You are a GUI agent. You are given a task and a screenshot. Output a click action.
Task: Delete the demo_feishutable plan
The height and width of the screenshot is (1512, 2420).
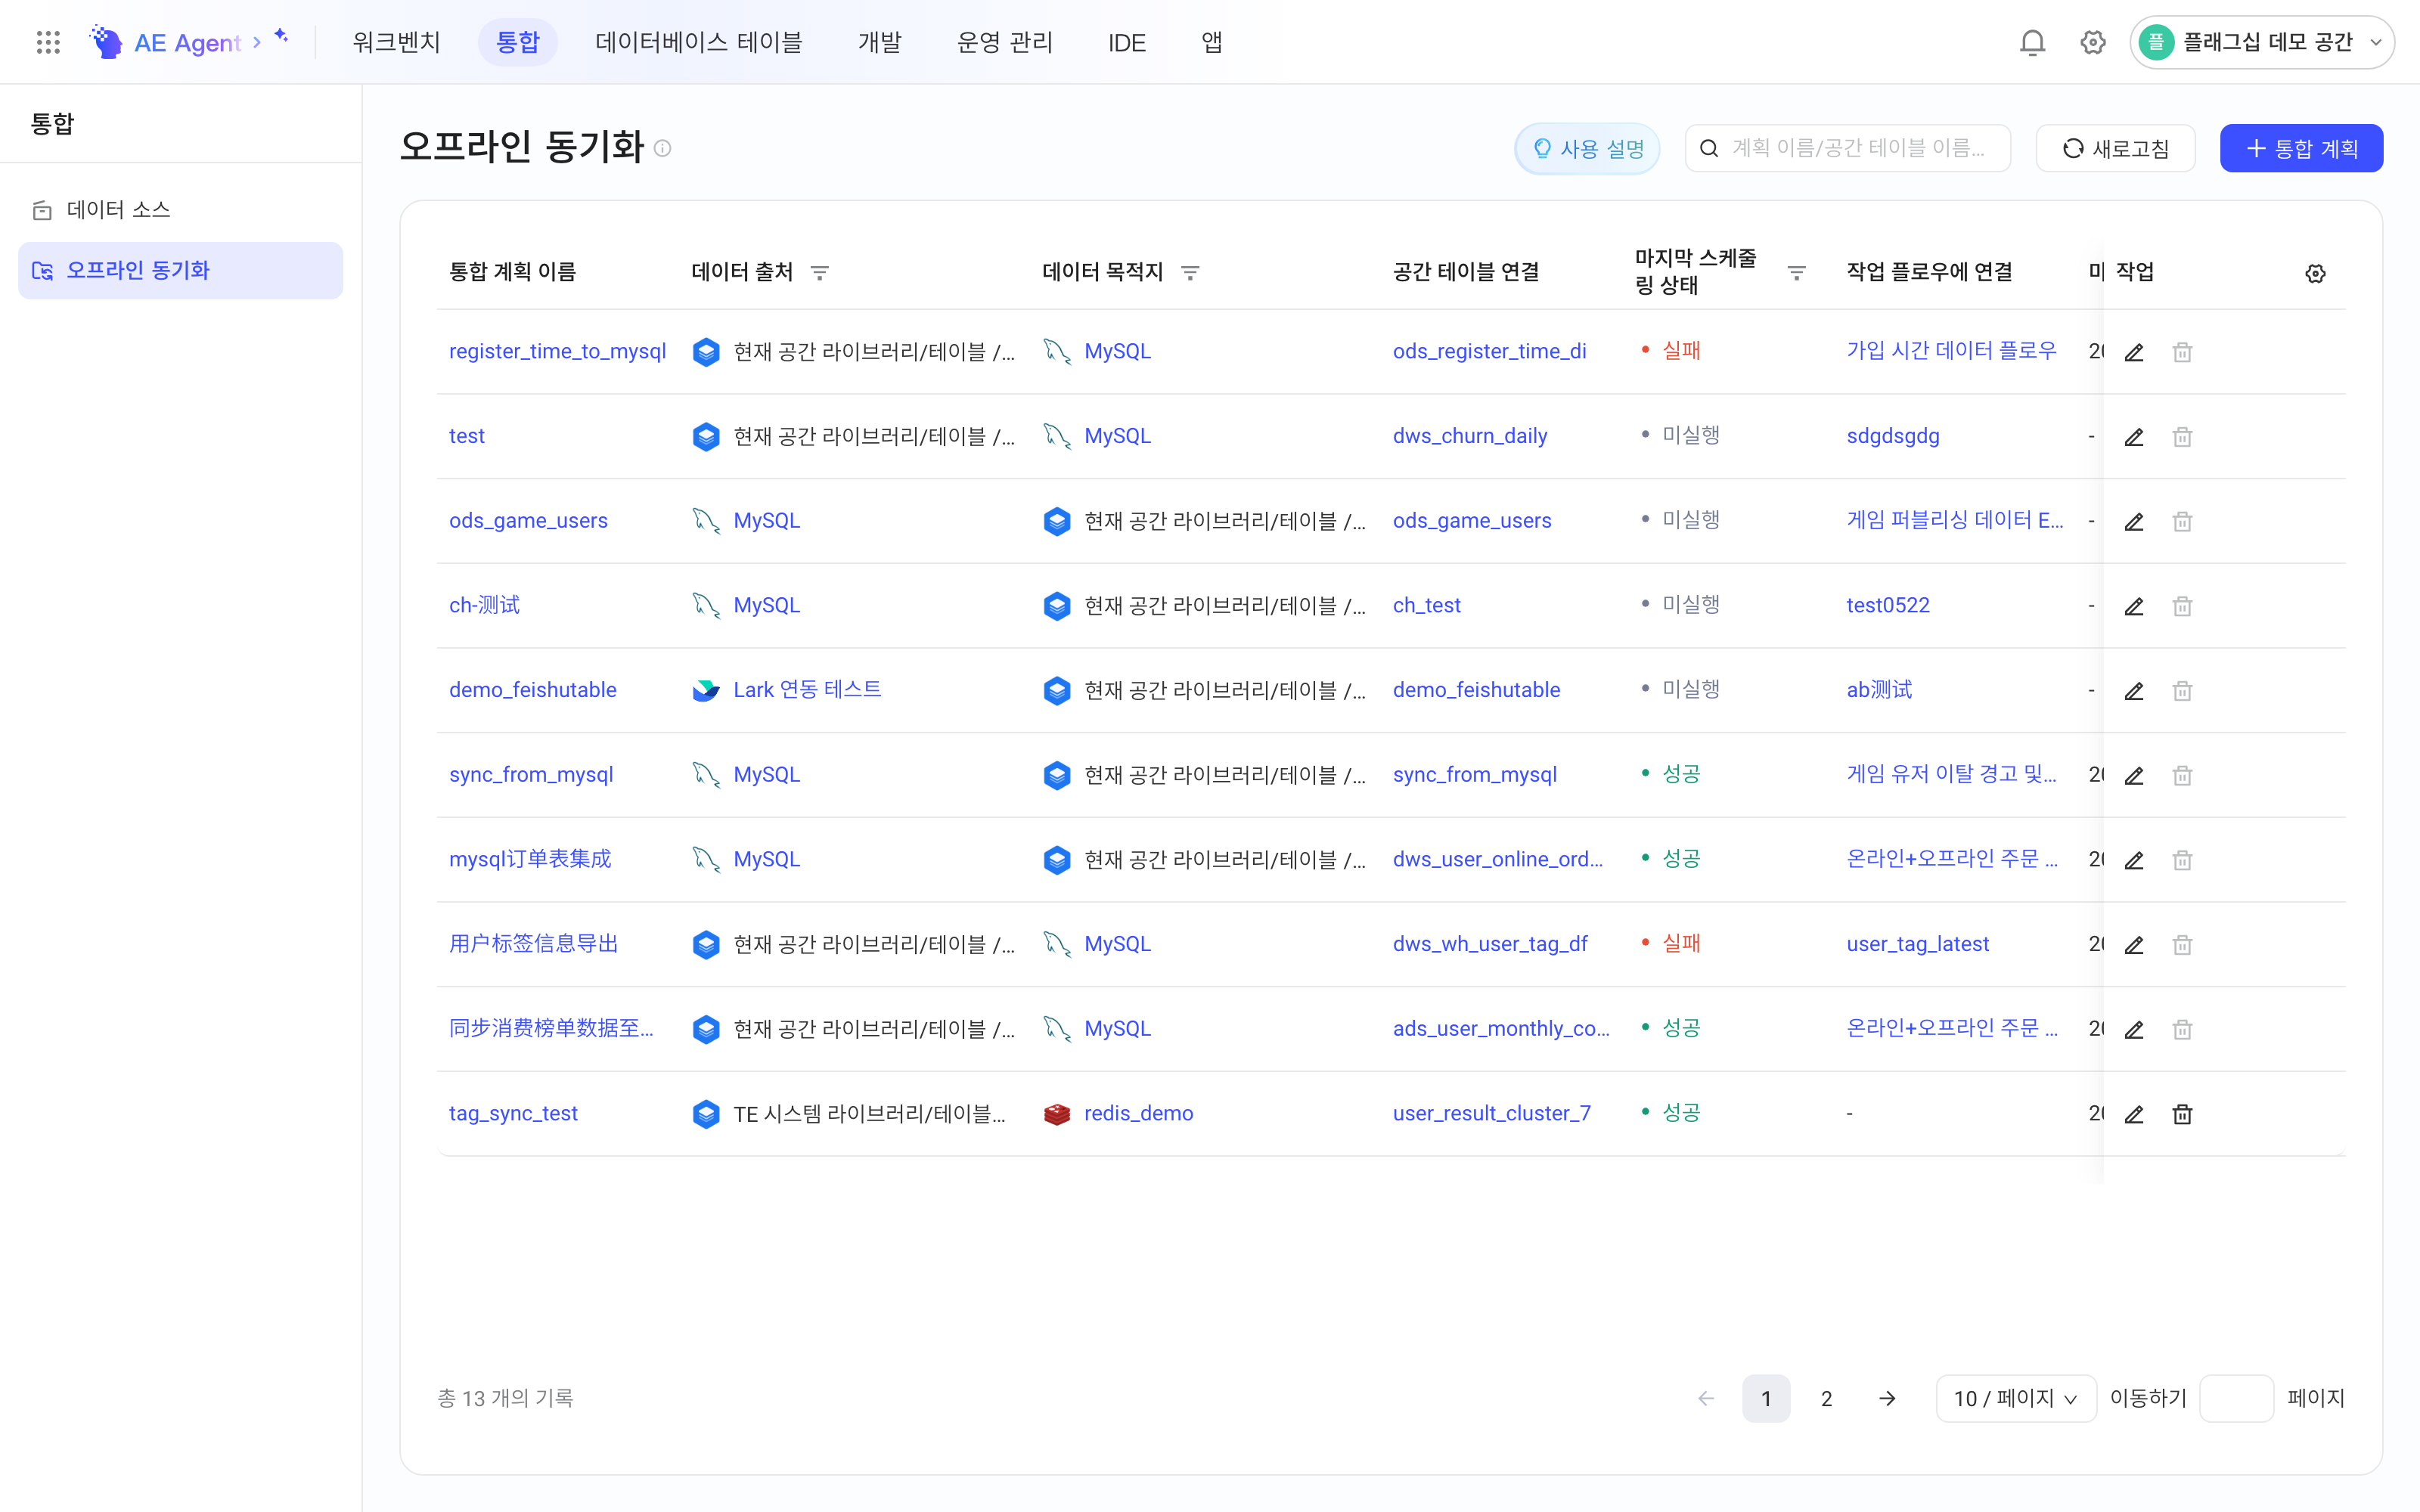(2182, 690)
